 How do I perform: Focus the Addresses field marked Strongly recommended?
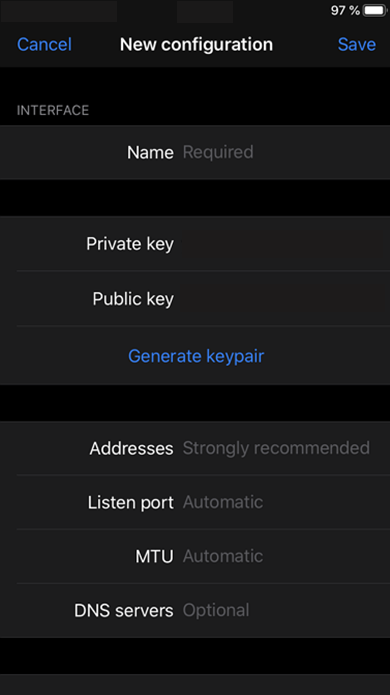(x=284, y=448)
